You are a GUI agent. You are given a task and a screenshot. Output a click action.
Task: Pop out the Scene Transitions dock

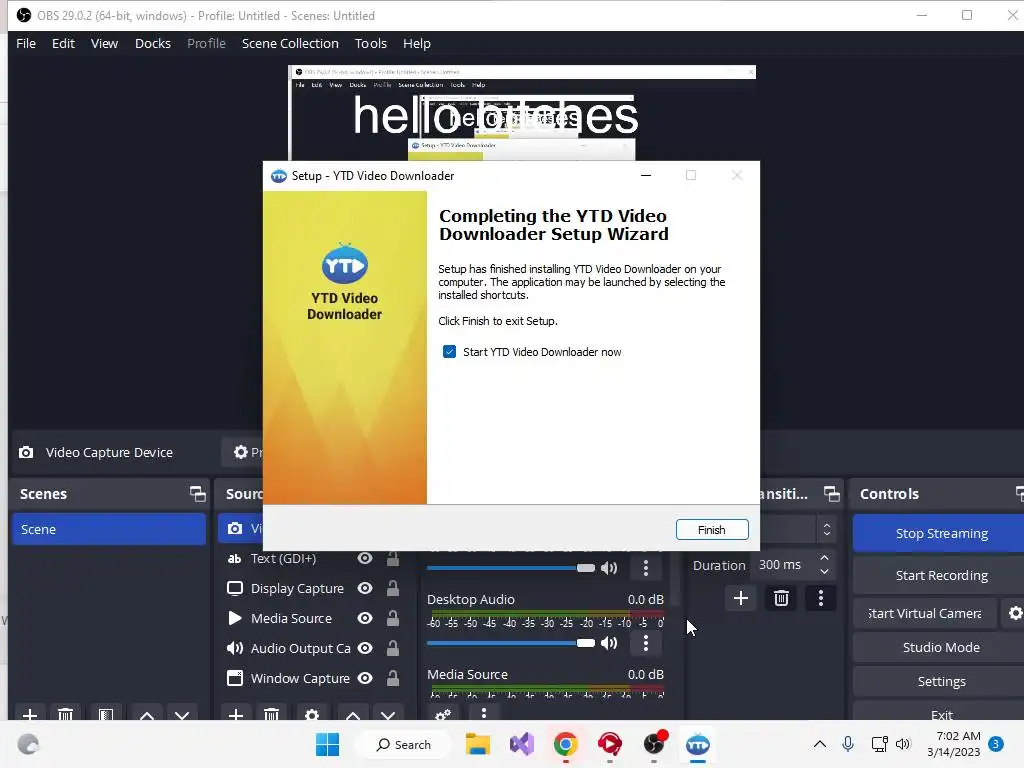pyautogui.click(x=832, y=494)
